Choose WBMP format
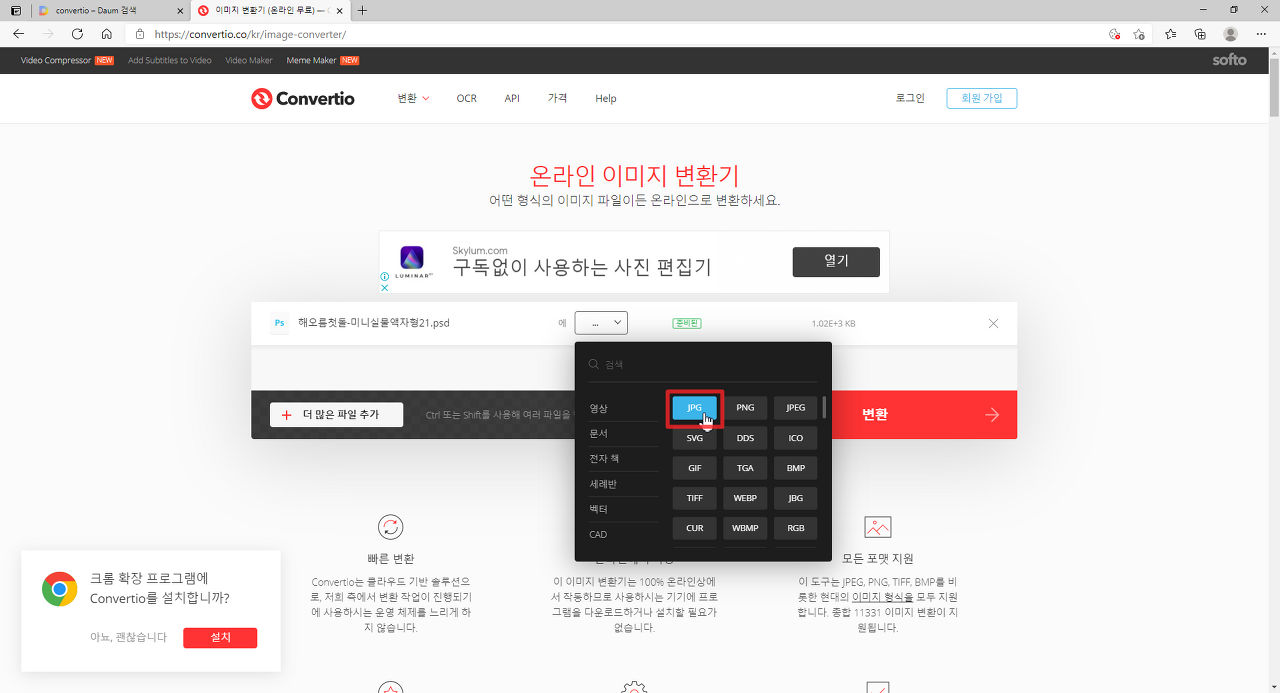The height and width of the screenshot is (693, 1280). pos(745,528)
